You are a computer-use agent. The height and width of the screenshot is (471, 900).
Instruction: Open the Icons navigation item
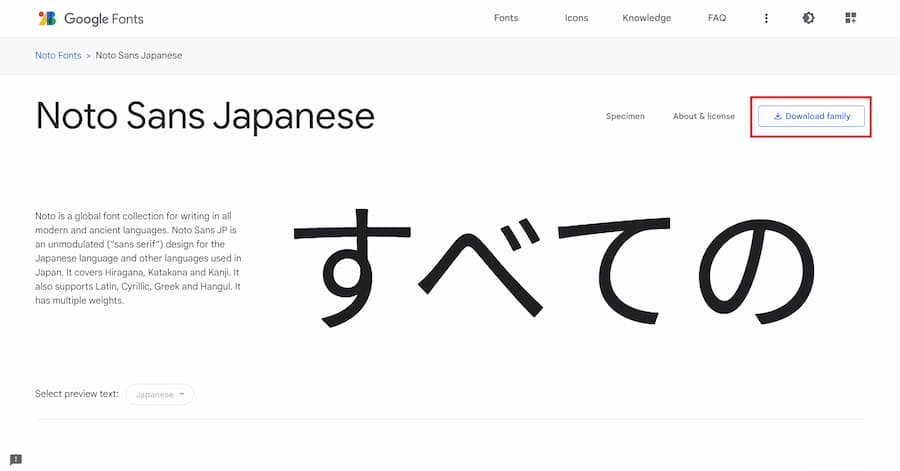(576, 18)
